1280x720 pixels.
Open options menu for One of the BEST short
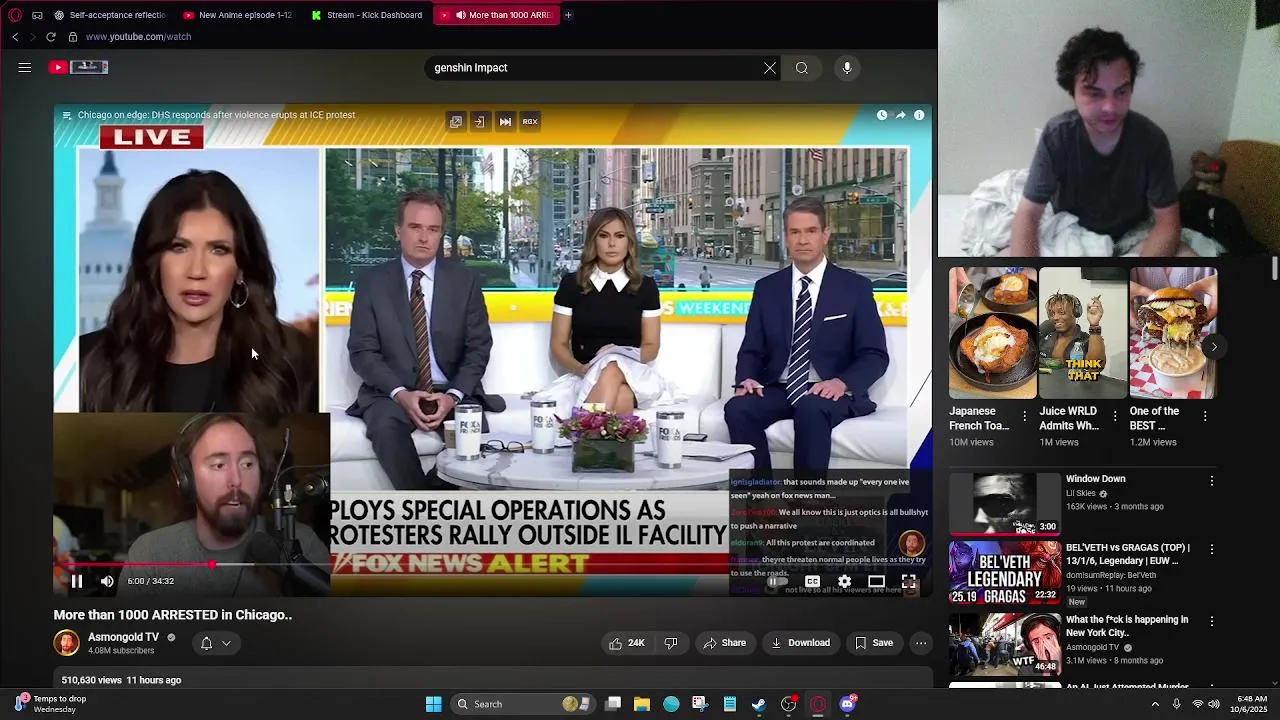(1204, 416)
